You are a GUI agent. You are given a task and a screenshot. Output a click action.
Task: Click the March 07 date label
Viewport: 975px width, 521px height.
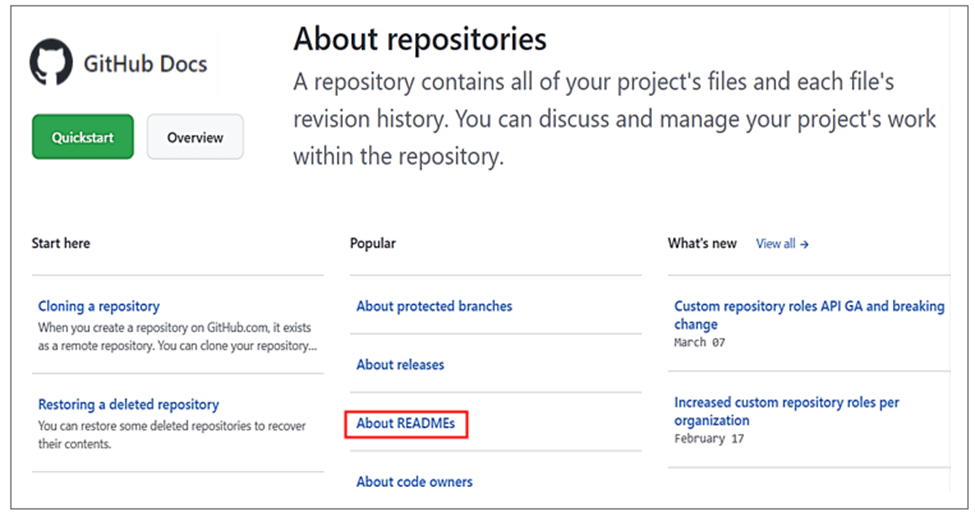699,342
